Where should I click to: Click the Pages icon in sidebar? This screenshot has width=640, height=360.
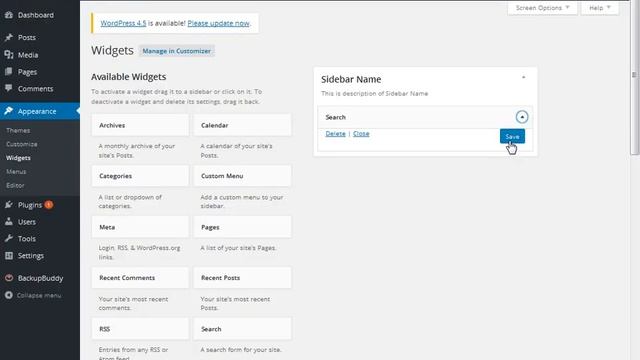[x=9, y=72]
